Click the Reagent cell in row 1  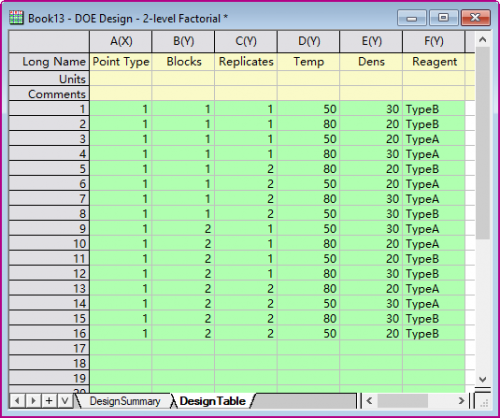point(434,109)
